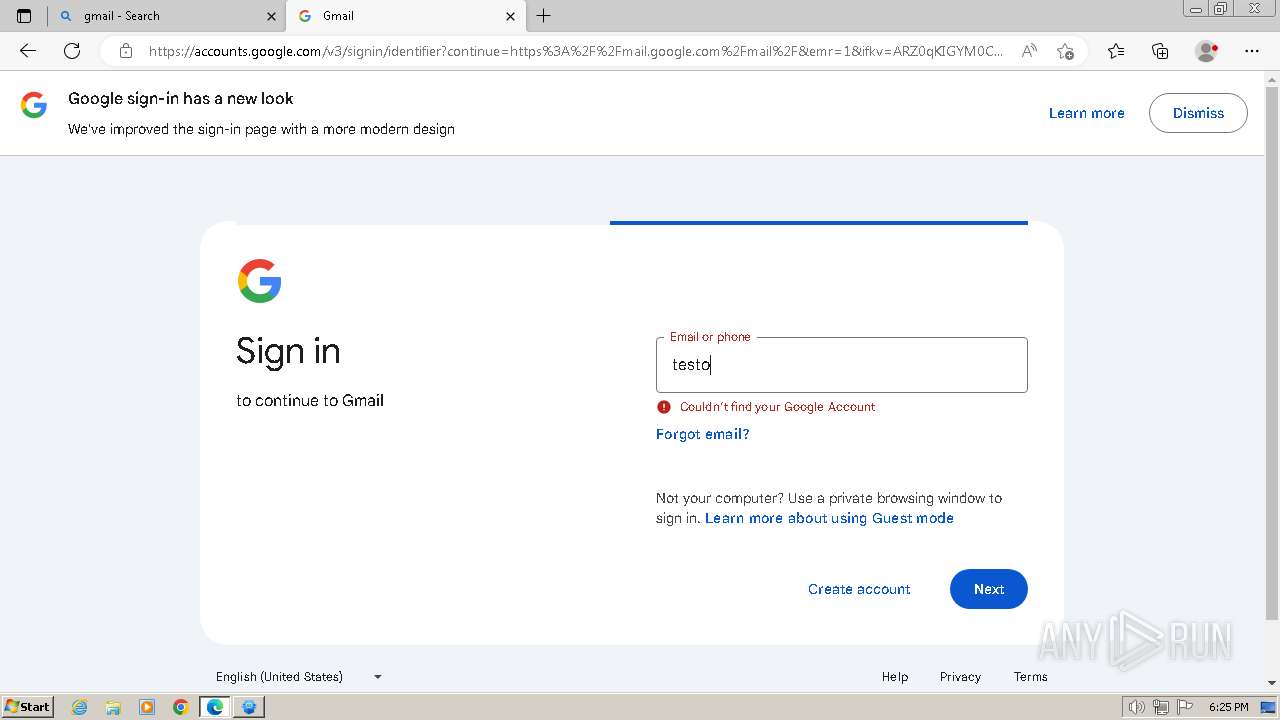Open the Collections panel
1280x720 pixels.
(x=1160, y=51)
